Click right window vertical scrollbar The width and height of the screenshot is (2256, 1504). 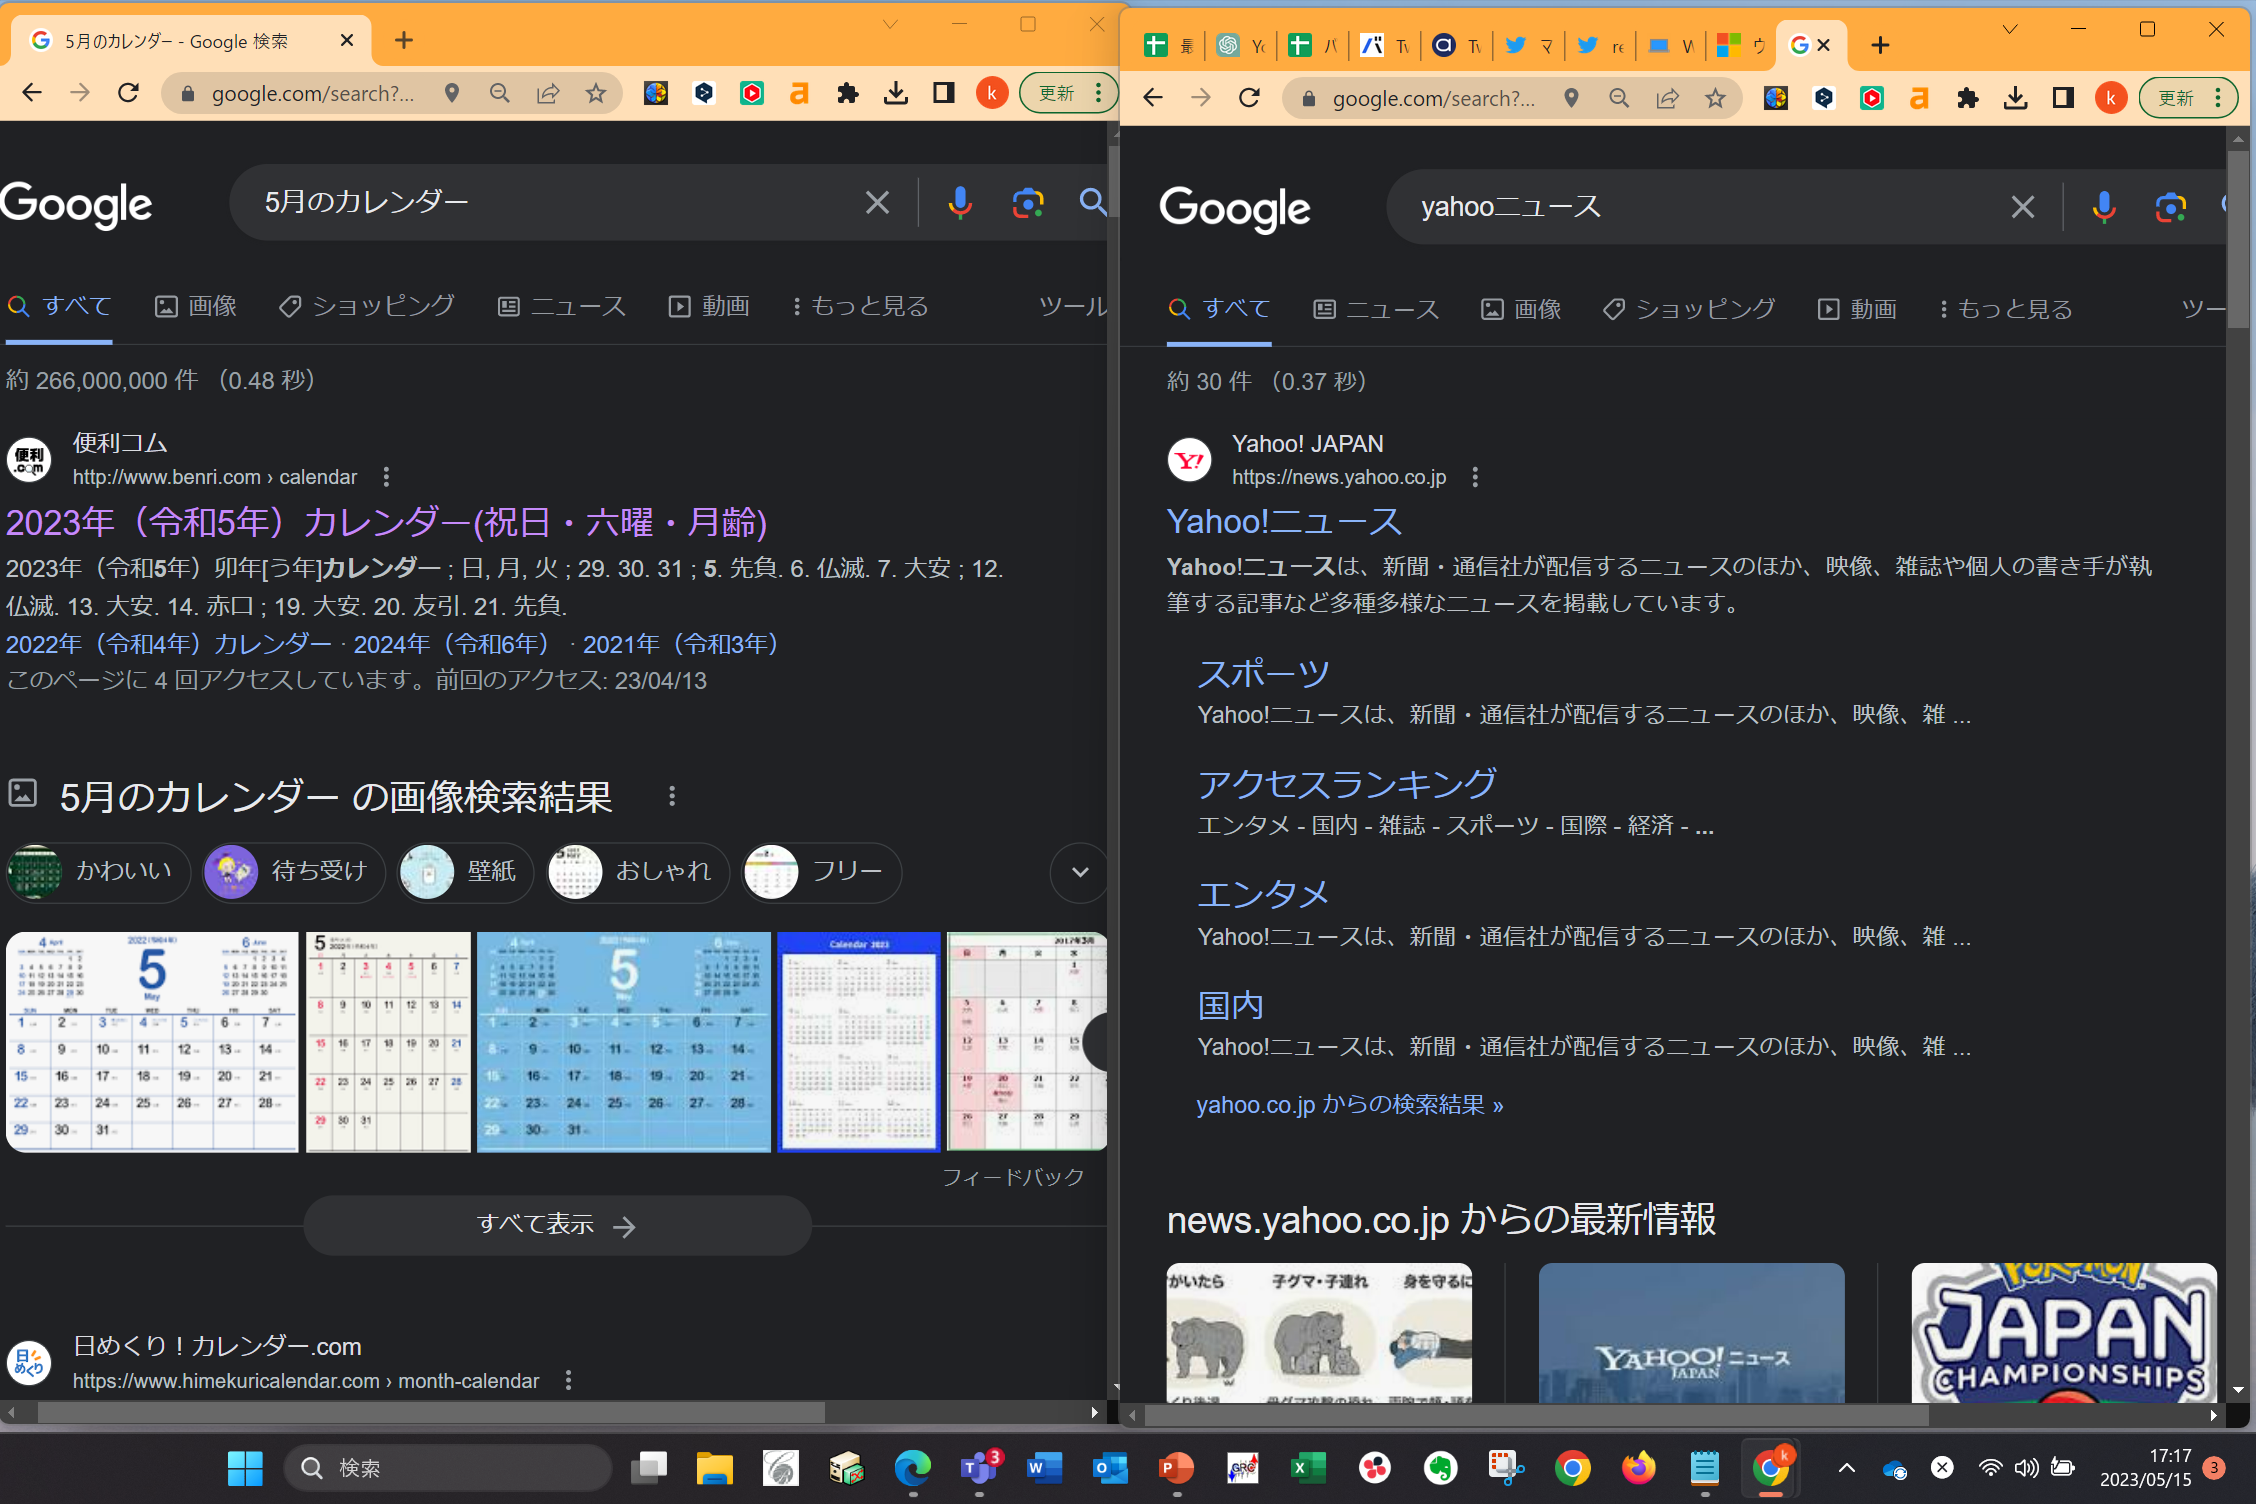pos(2237,240)
